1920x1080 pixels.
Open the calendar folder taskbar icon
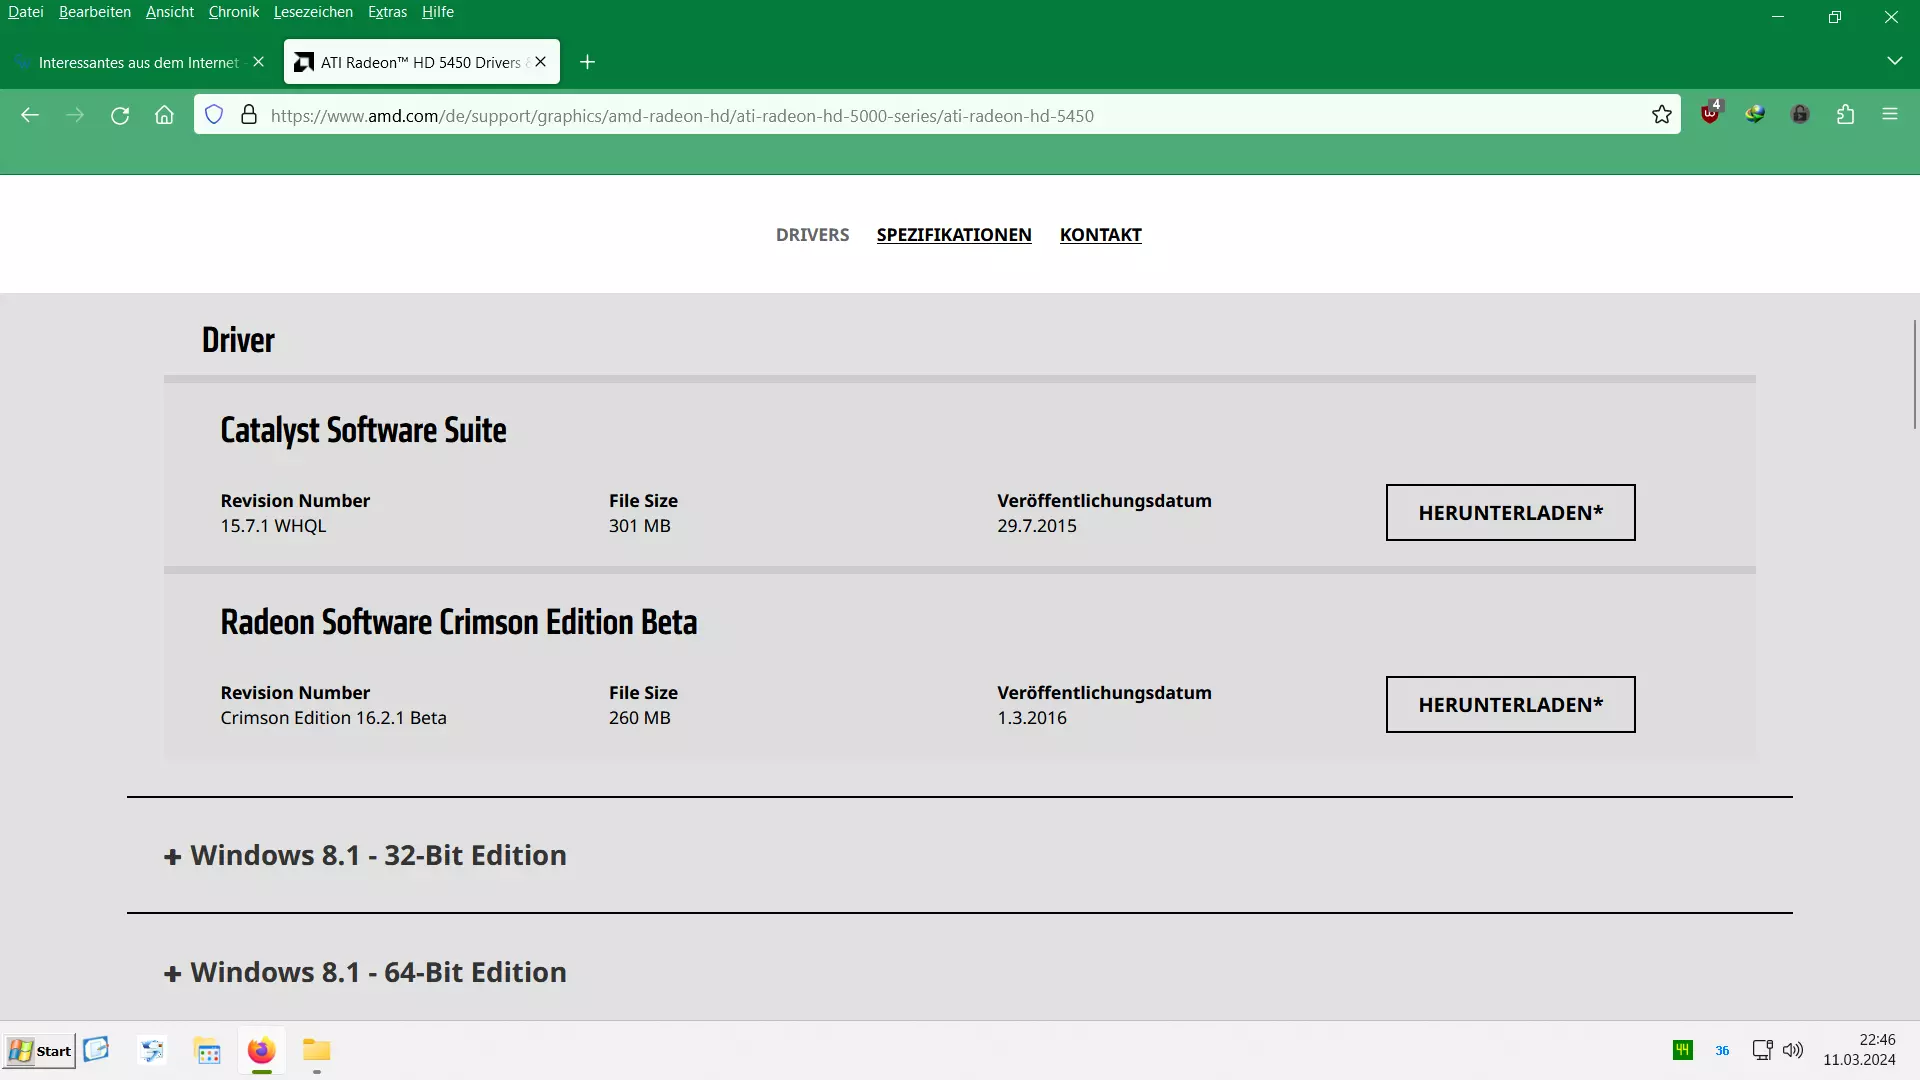point(207,1051)
